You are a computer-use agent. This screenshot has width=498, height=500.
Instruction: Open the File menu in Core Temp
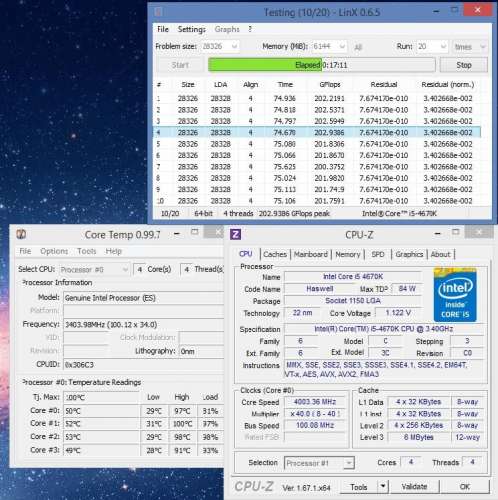tap(25, 251)
